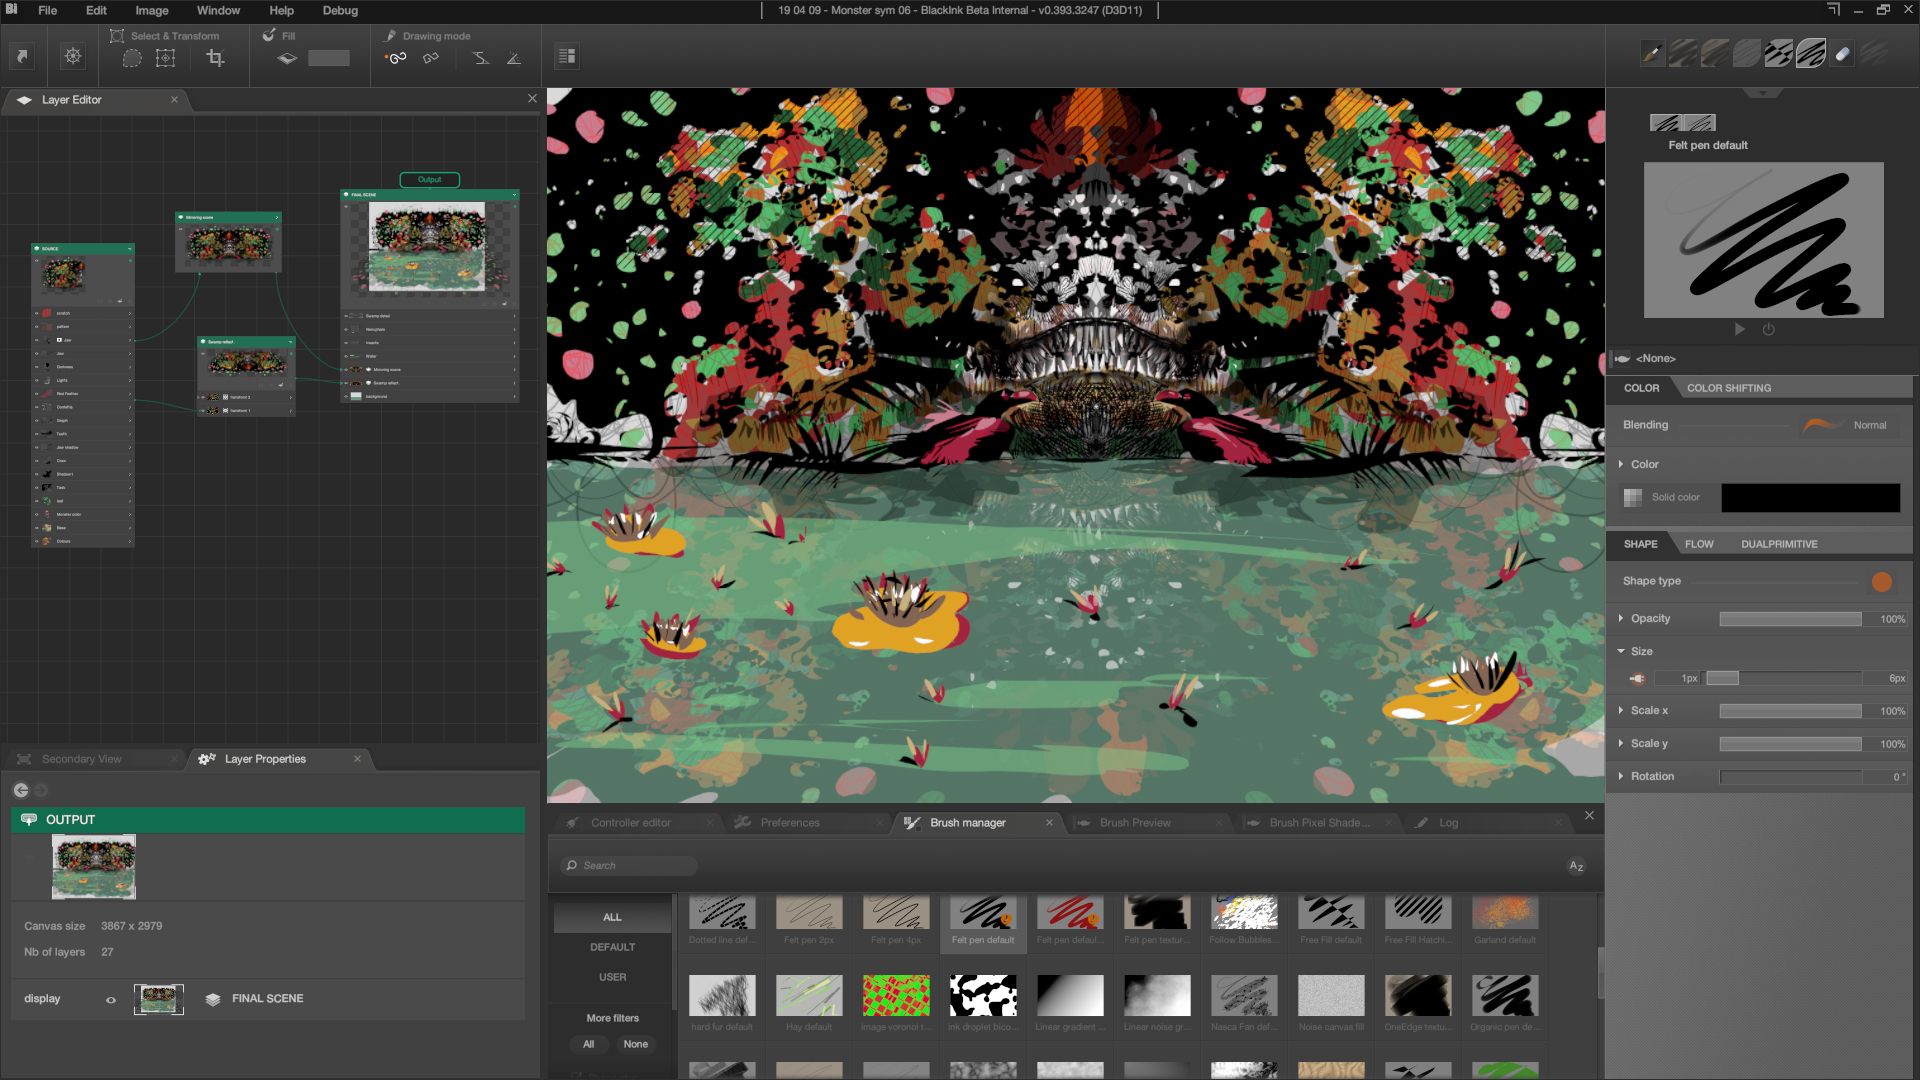Select the eraser tool icon
Screen dimensions: 1920x1080
1842,54
